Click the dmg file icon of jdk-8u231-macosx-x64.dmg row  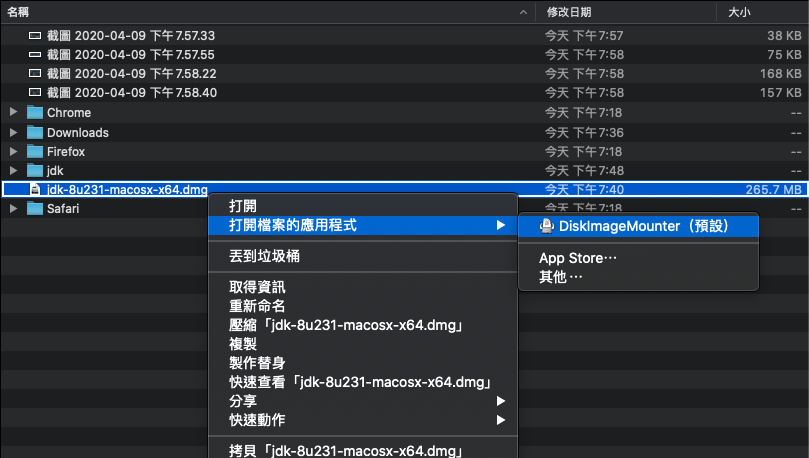[x=35, y=189]
